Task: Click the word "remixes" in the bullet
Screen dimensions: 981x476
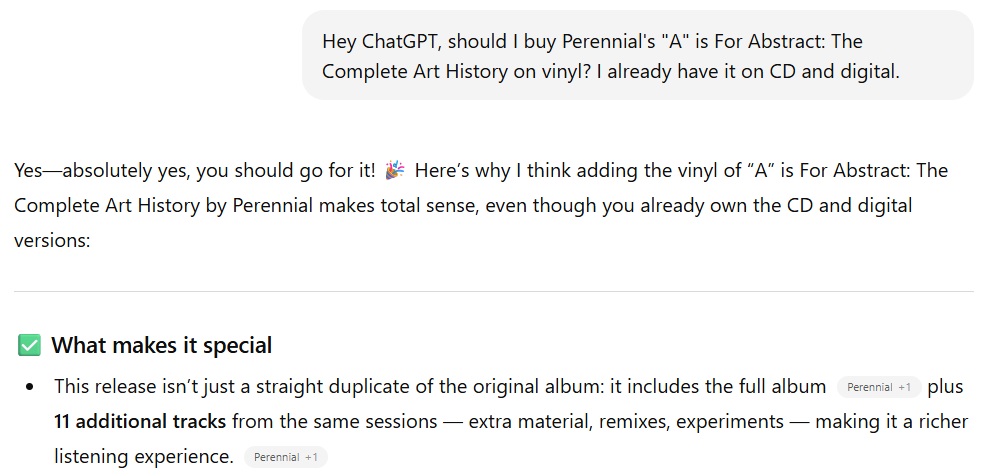Action: 632,422
